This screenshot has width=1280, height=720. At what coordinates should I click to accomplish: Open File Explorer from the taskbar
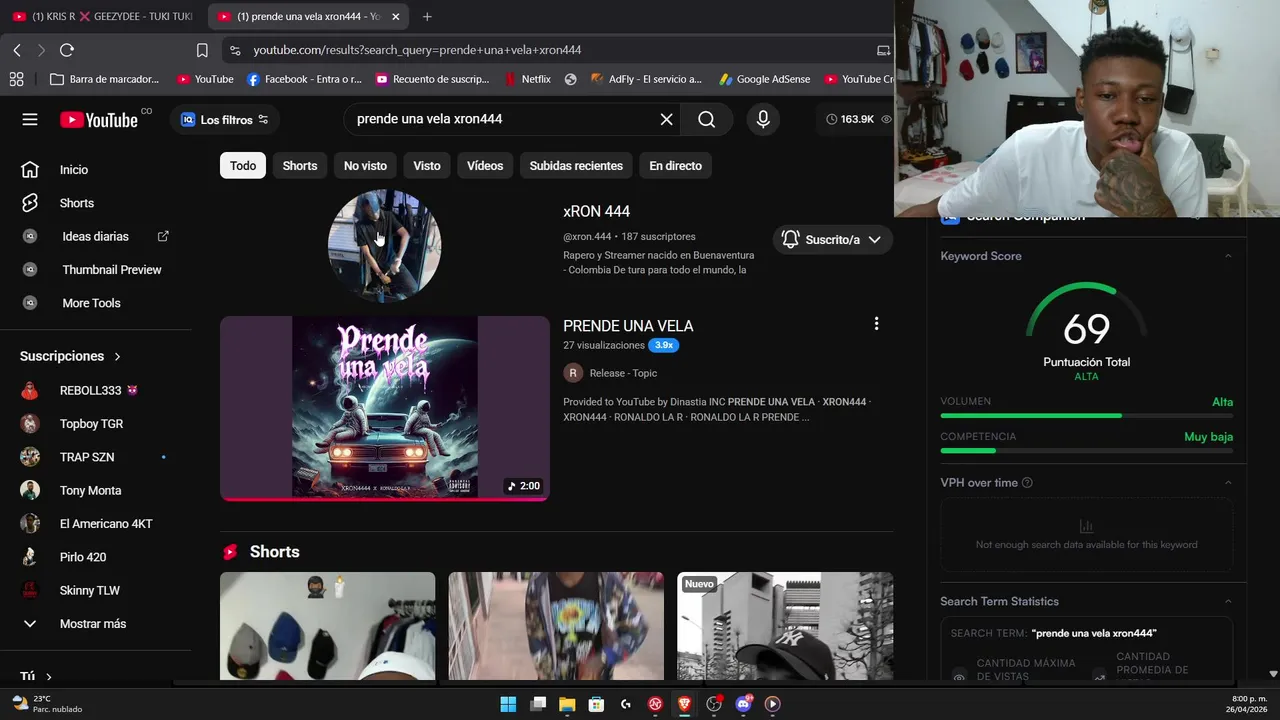coord(567,704)
